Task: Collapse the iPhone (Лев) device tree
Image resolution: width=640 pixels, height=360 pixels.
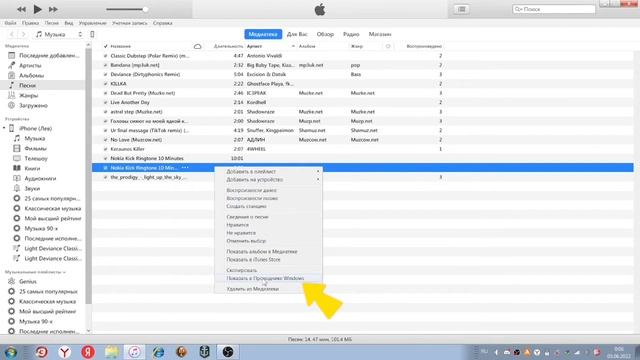Action: [4, 128]
